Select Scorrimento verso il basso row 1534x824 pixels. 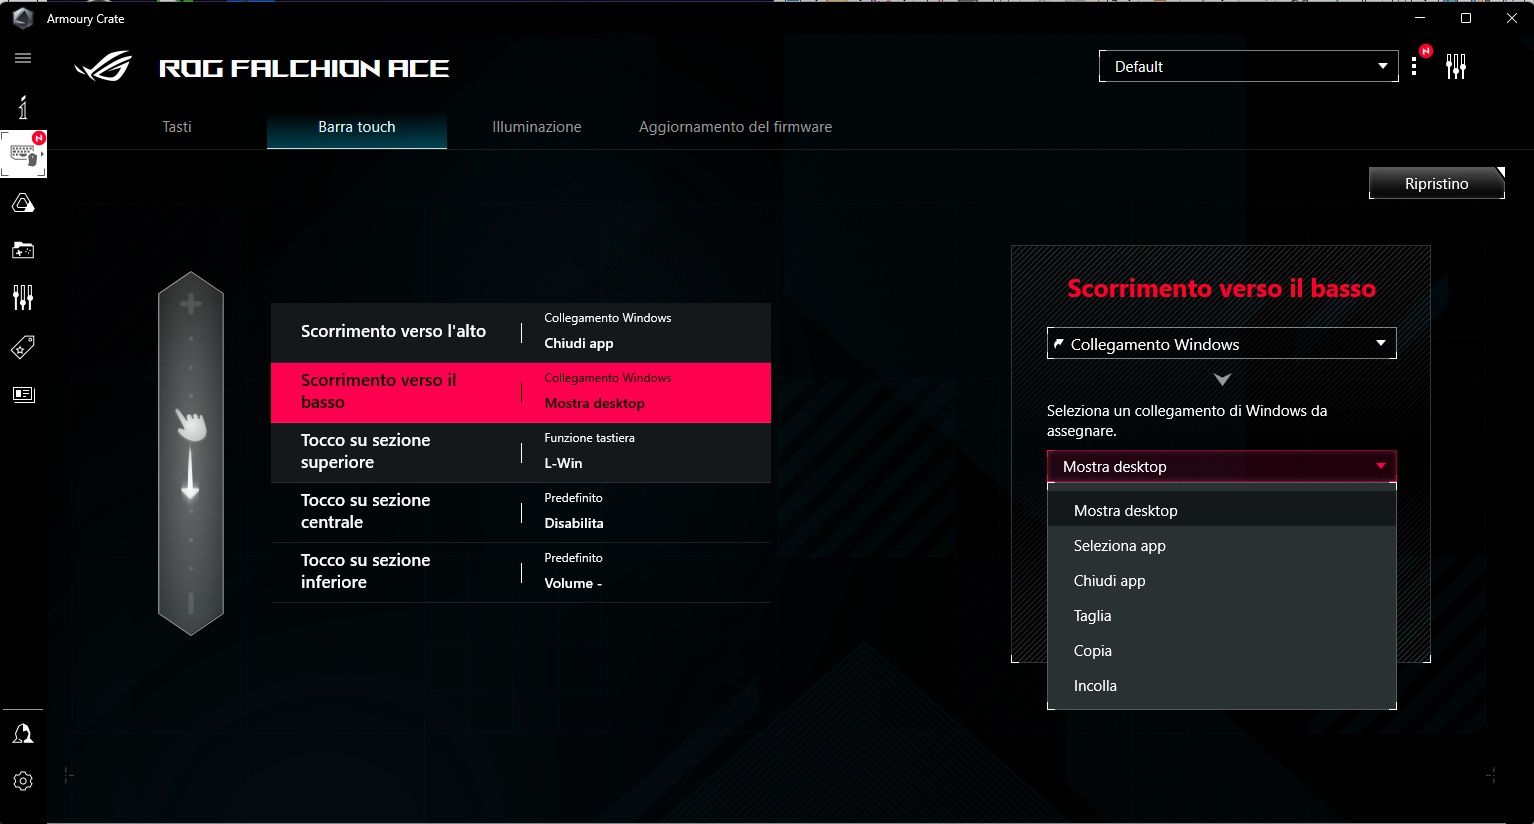pos(521,392)
